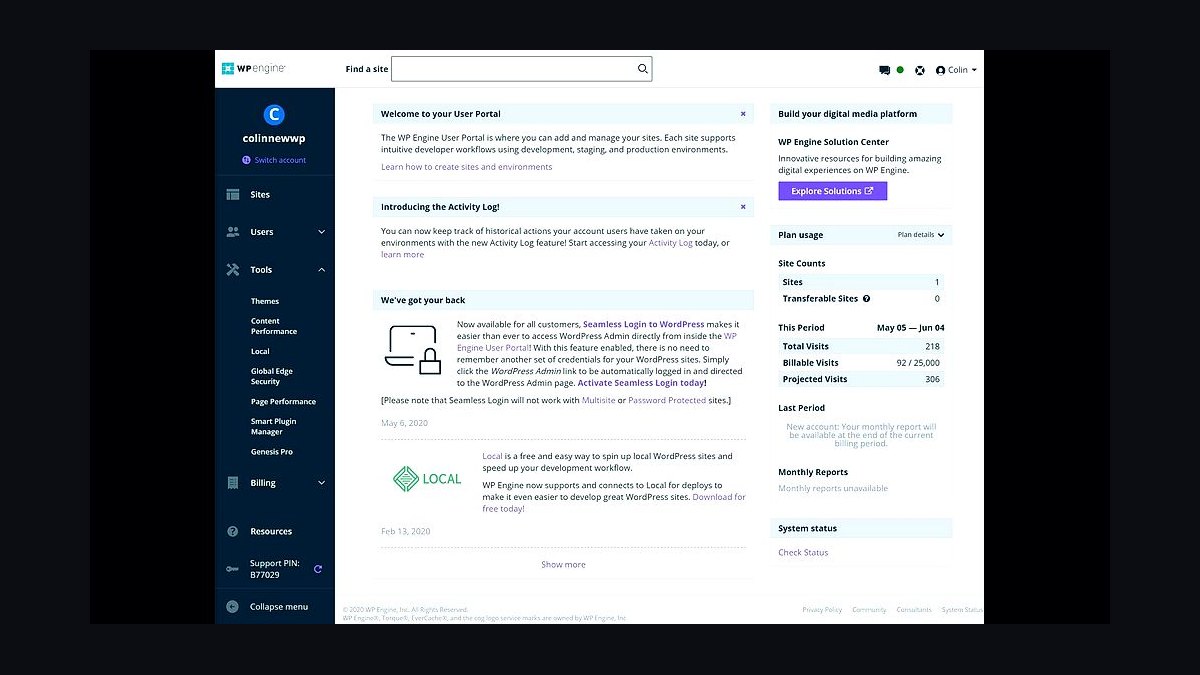Open Smart Plugin Manager

pyautogui.click(x=273, y=426)
